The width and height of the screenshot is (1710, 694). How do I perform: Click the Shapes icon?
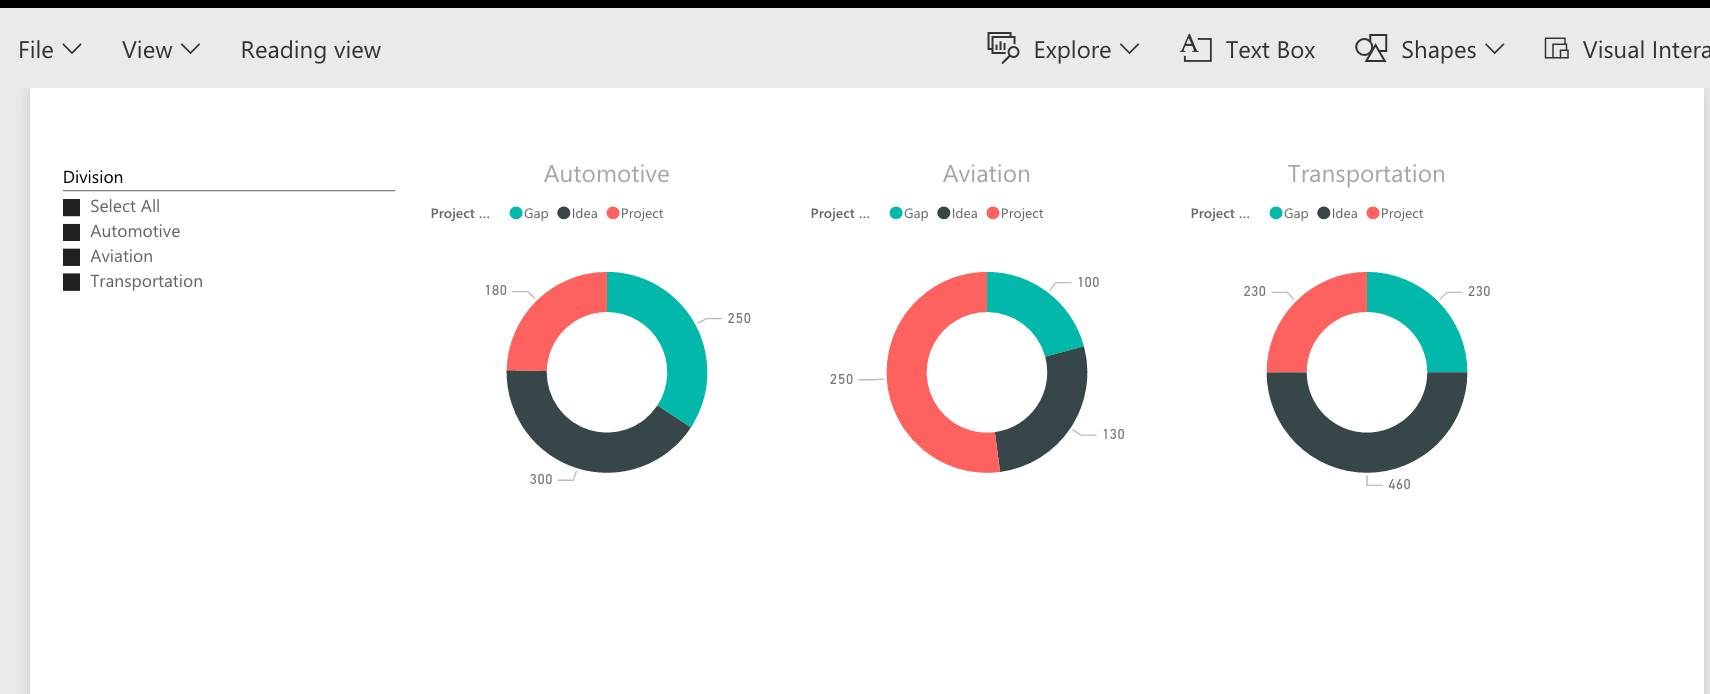tap(1371, 48)
